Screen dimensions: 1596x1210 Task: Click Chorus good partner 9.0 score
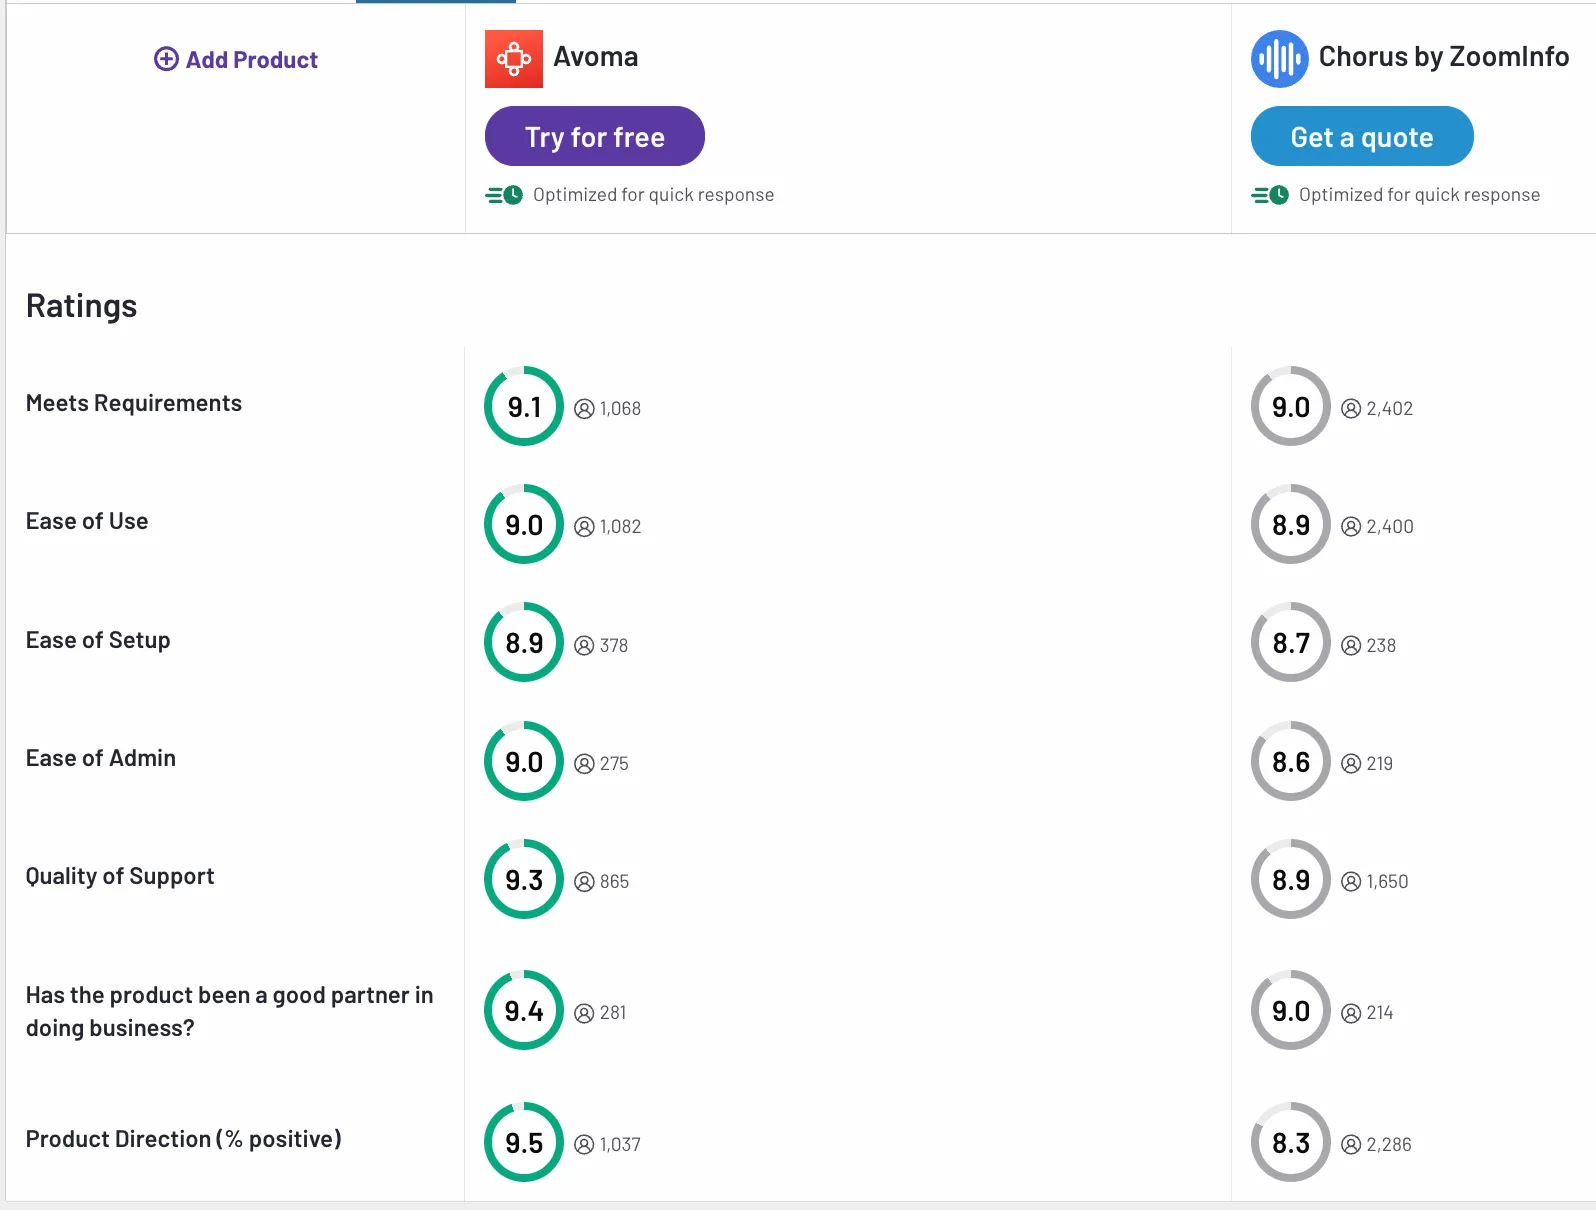tap(1291, 1010)
